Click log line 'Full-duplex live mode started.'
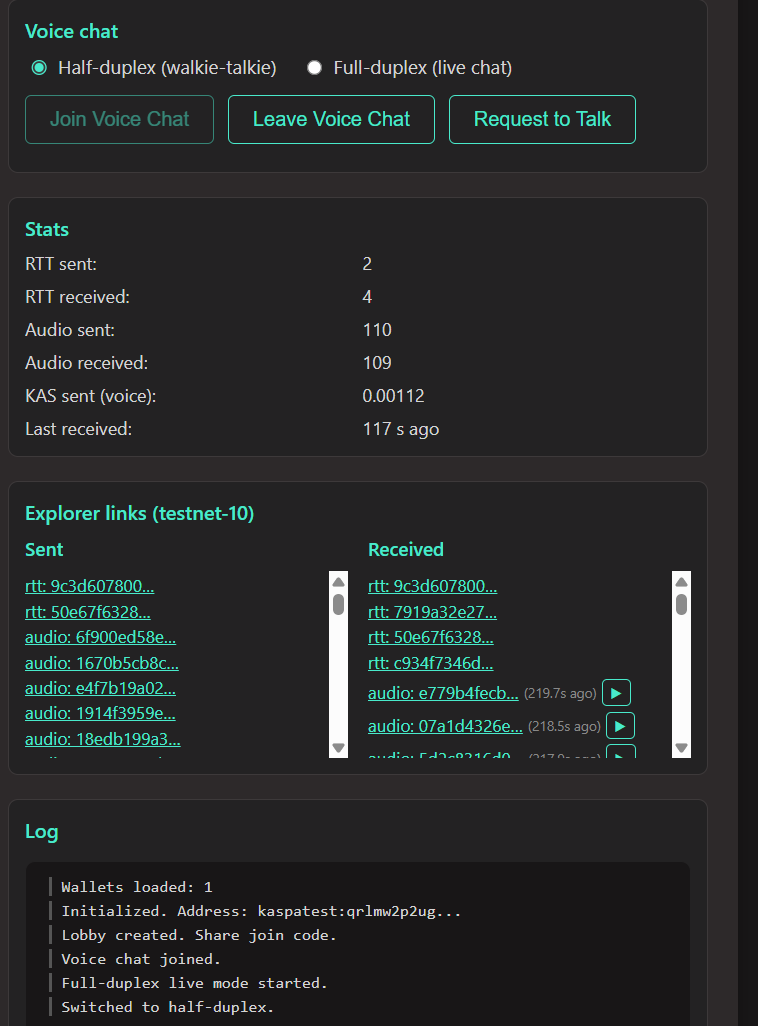758x1026 pixels. pos(194,983)
